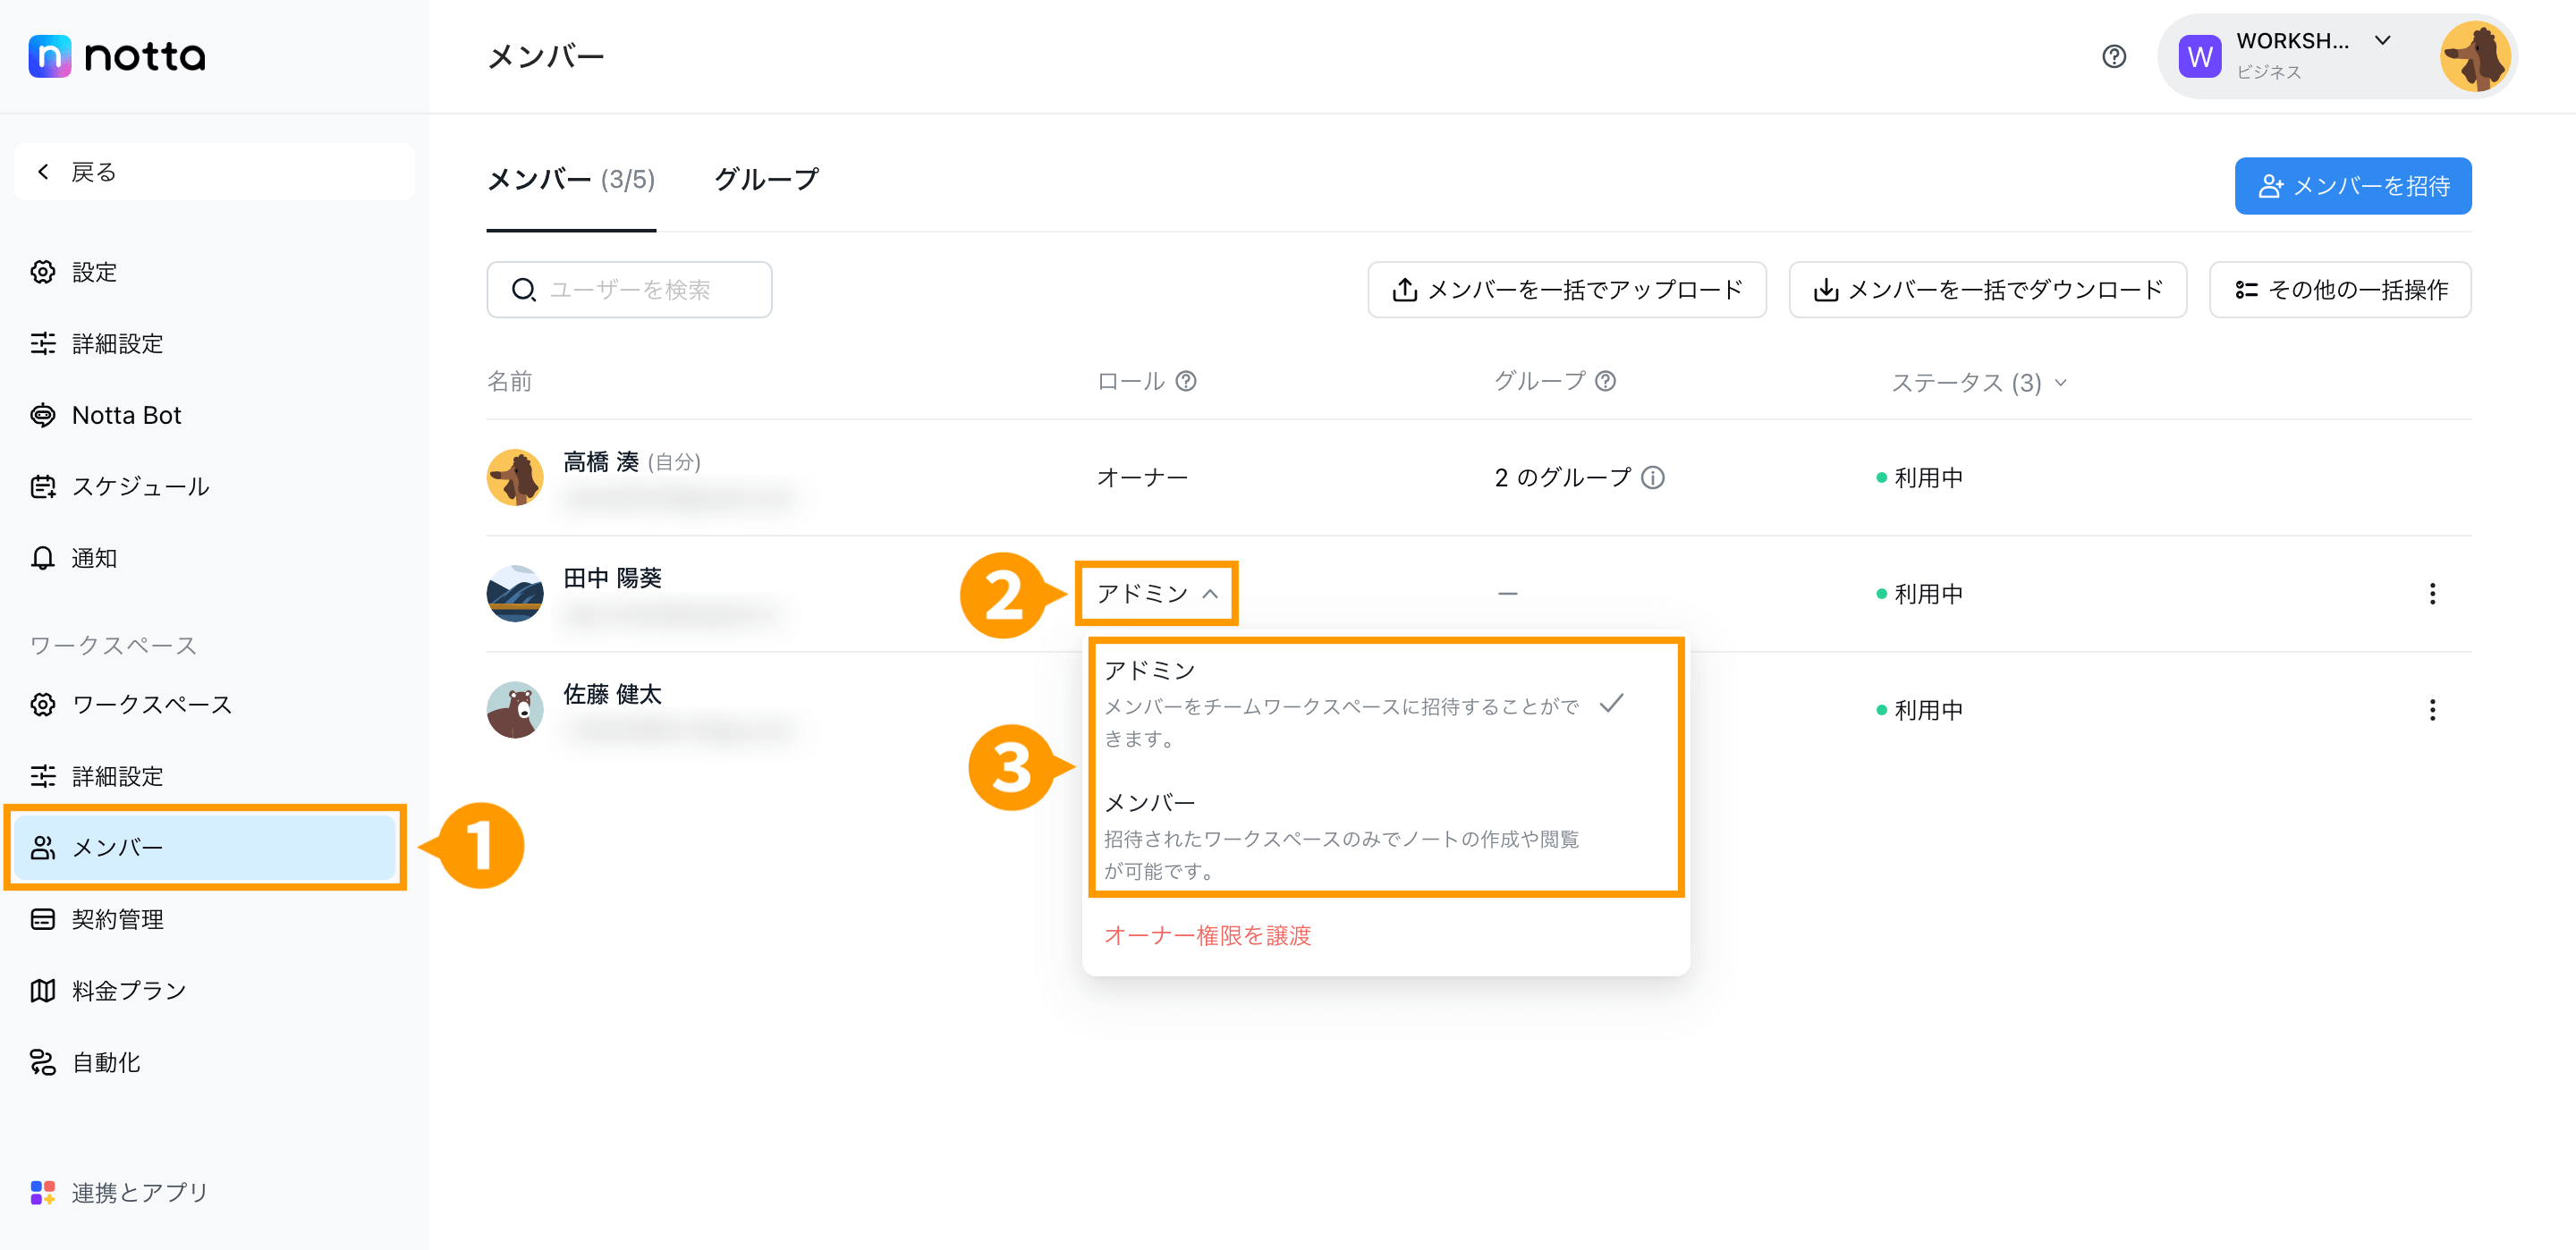Viewport: 2576px width, 1250px height.
Task: Select the メンバー role option in the menu
Action: (1385, 836)
